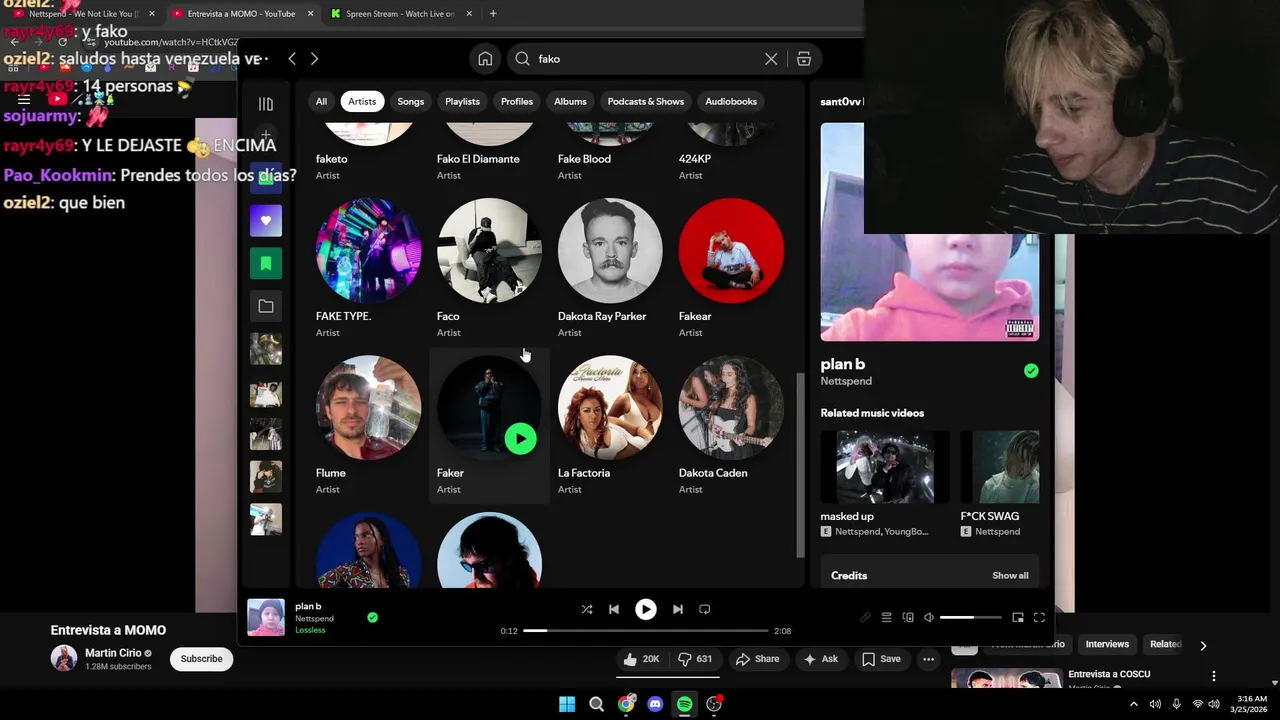1280x720 pixels.
Task: Toggle repeat in the player bar
Action: pyautogui.click(x=705, y=609)
